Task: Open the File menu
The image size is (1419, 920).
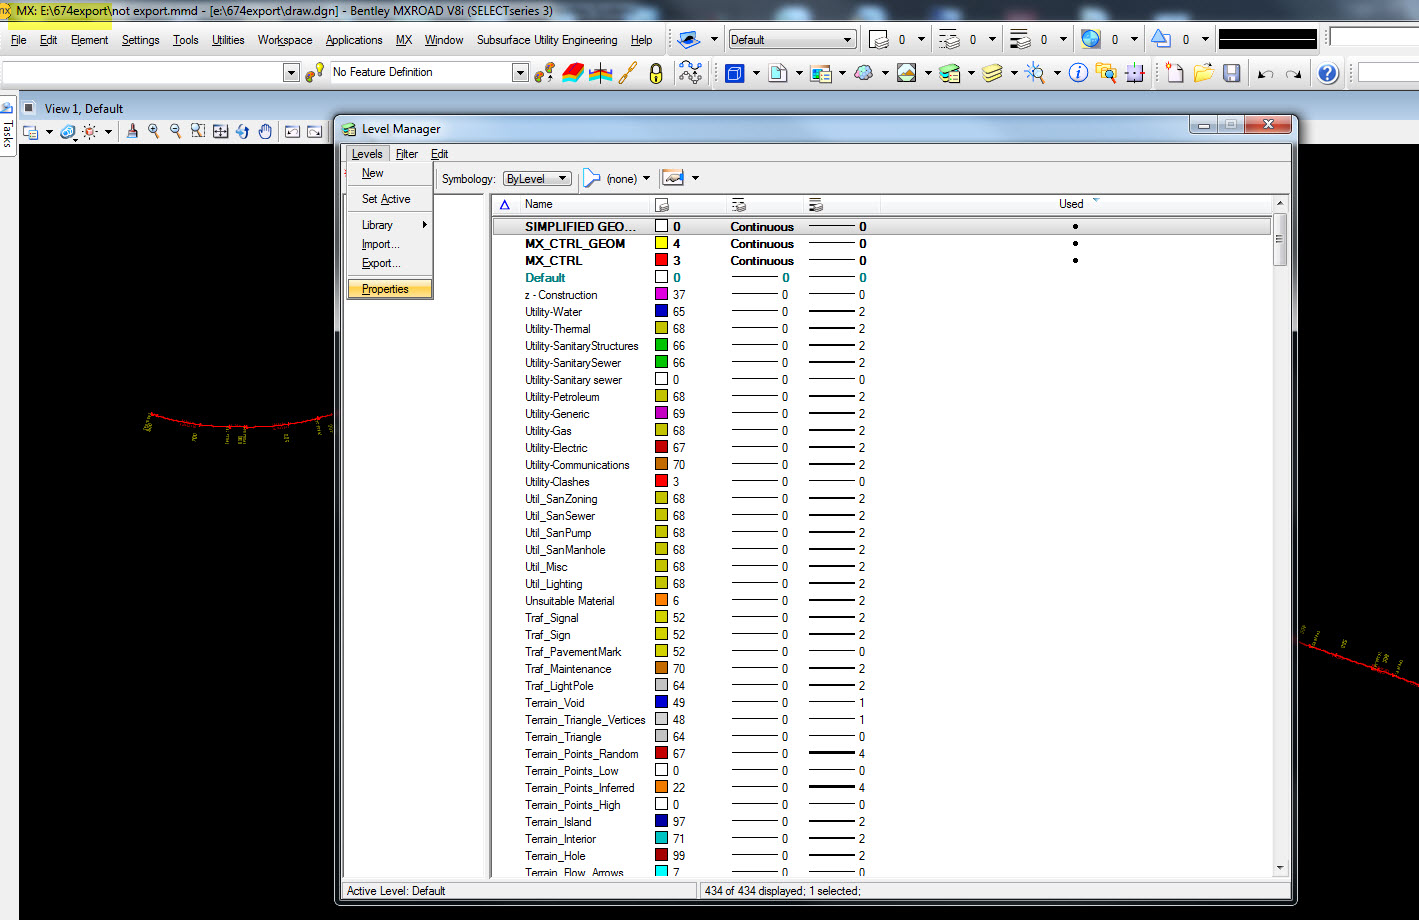Action: pyautogui.click(x=18, y=40)
